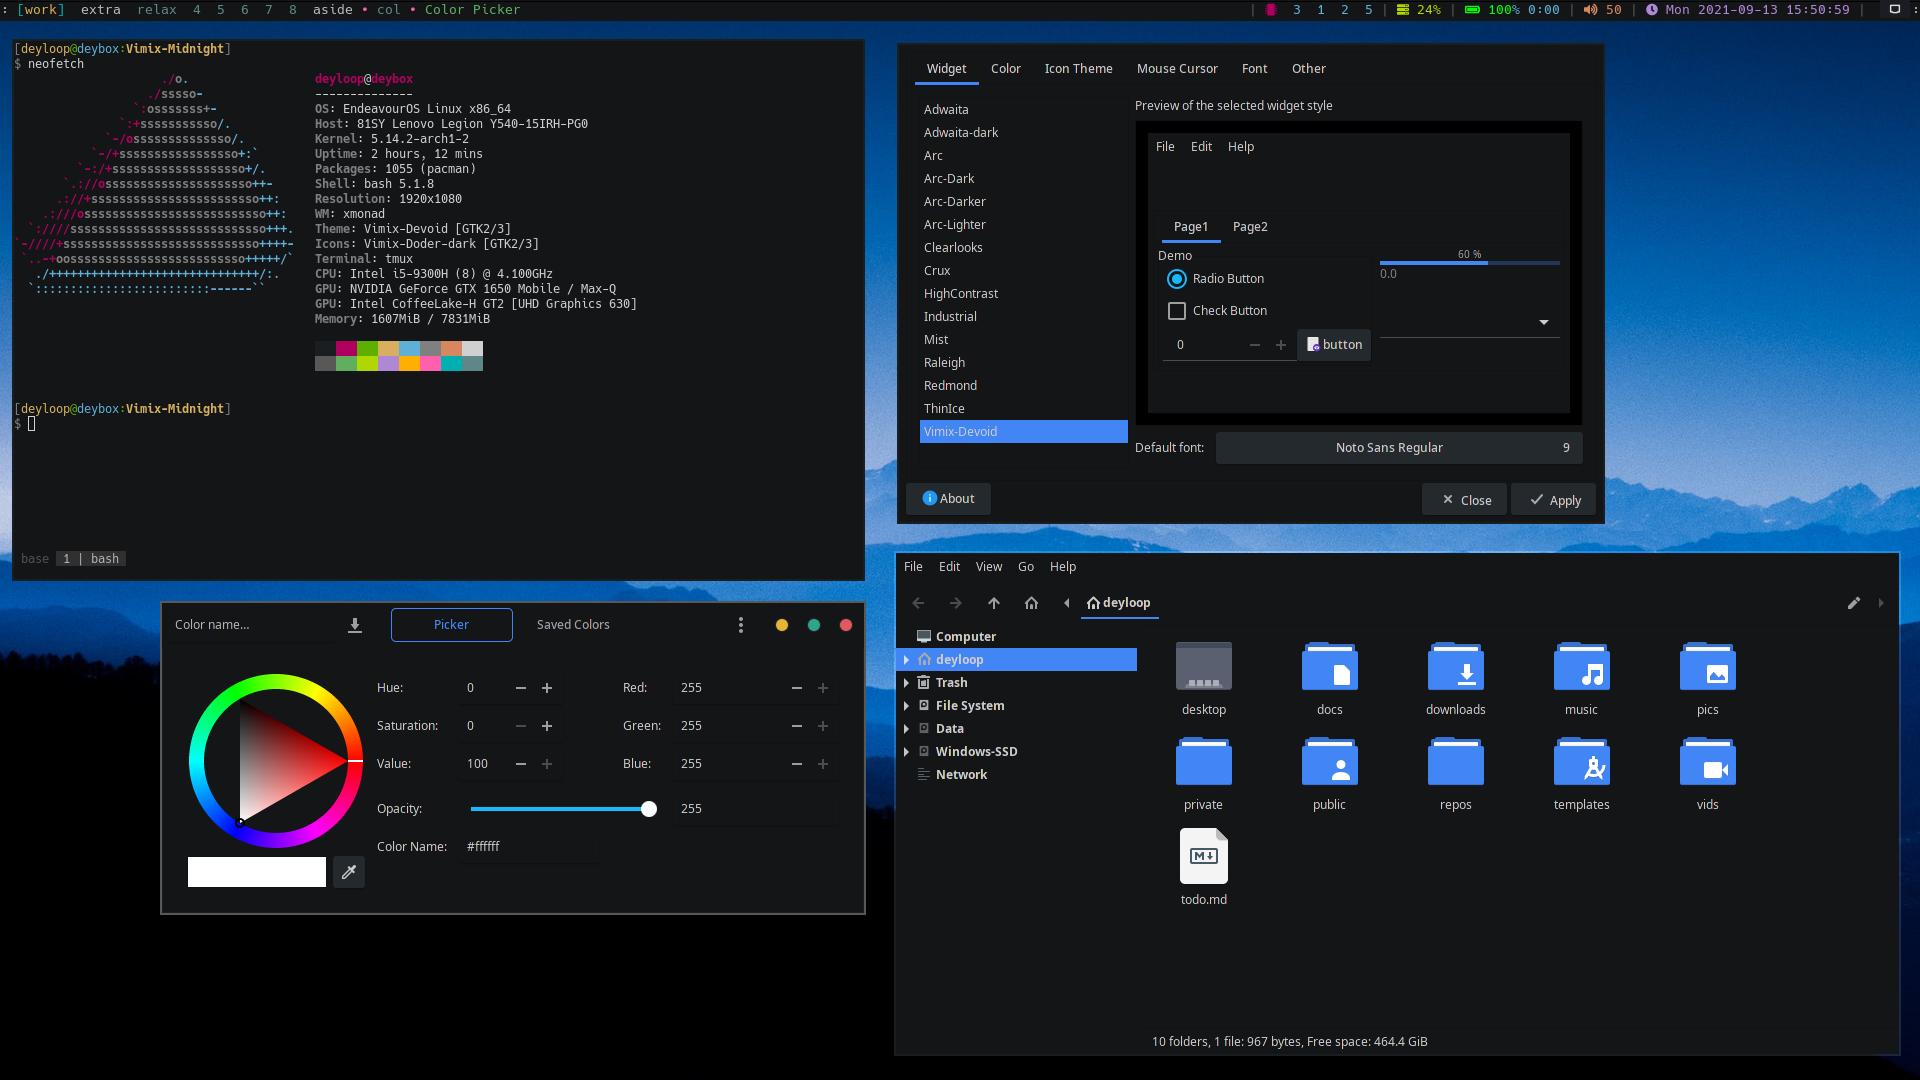The width and height of the screenshot is (1920, 1080).
Task: Open the Saved Colors view
Action: tap(572, 625)
